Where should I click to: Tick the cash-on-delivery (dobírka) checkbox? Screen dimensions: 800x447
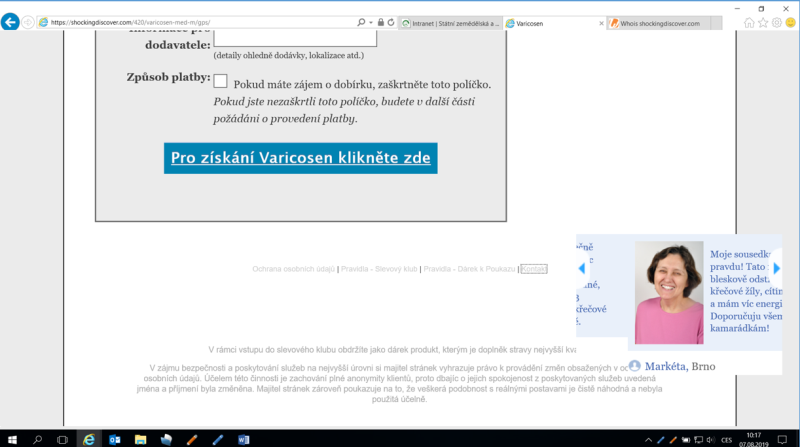(x=220, y=81)
